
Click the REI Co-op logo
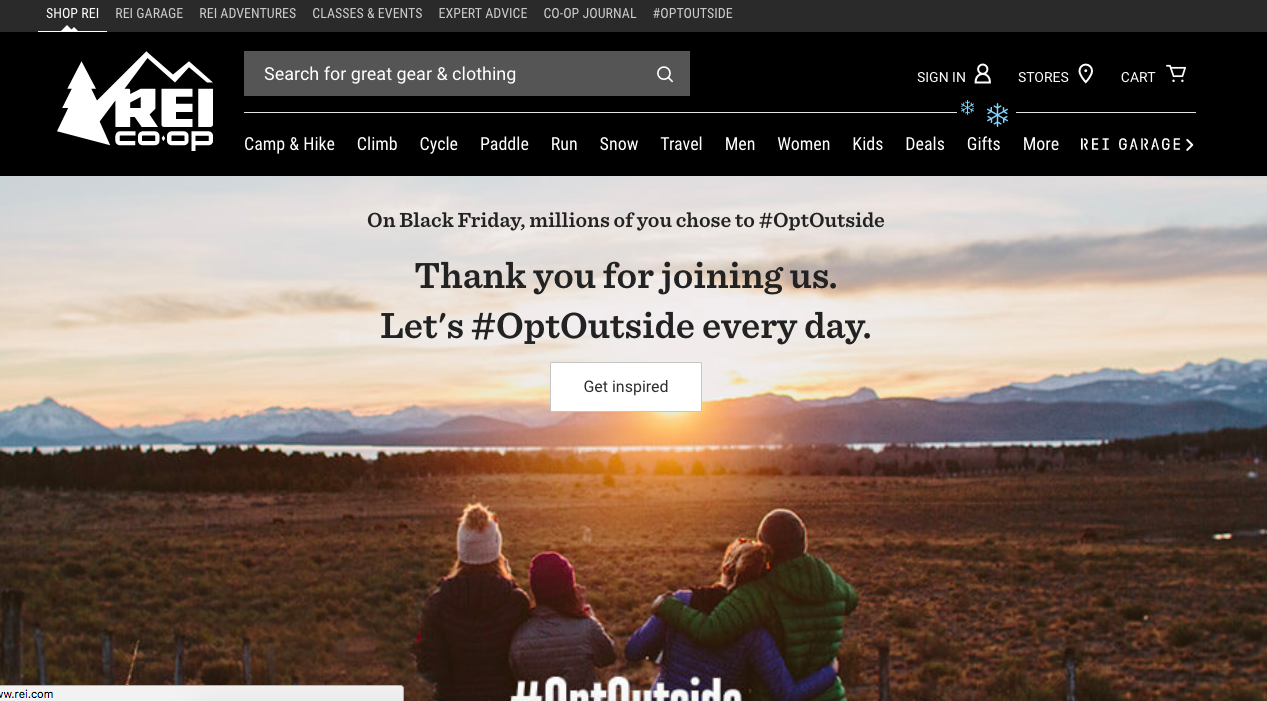tap(135, 101)
